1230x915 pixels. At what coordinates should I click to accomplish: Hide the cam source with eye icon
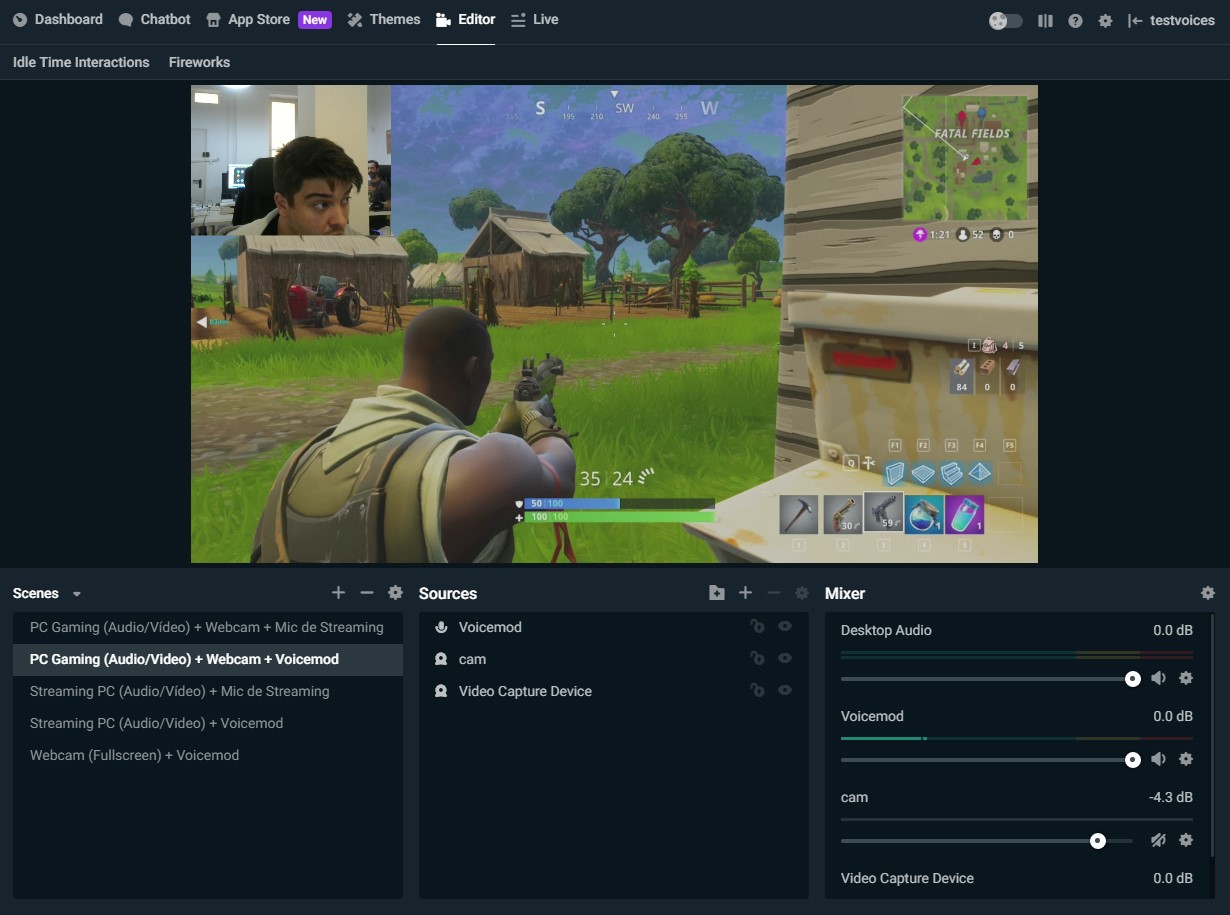(x=785, y=659)
